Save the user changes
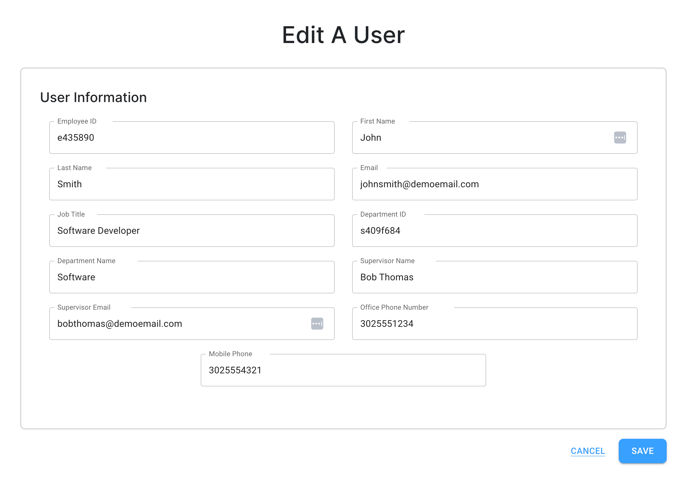The height and width of the screenshot is (485, 688). [642, 451]
